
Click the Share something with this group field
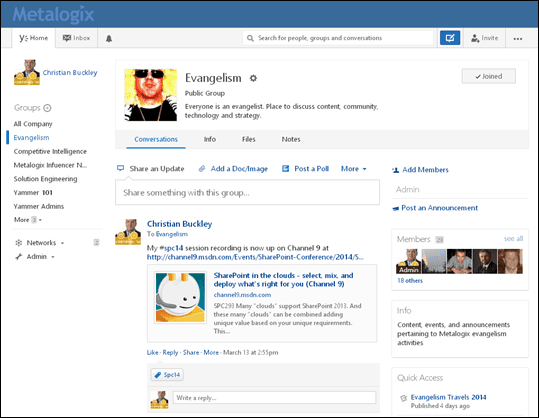coord(248,192)
